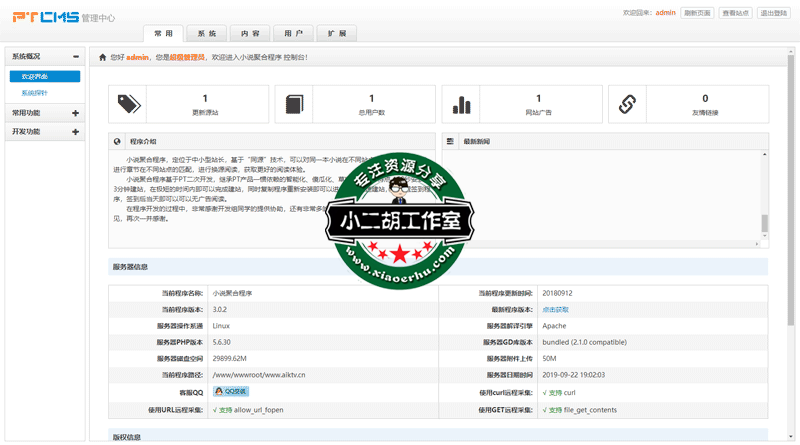Expand the 开发功能 sidebar section
Viewport: 800px width, 445px height.
pyautogui.click(x=76, y=131)
